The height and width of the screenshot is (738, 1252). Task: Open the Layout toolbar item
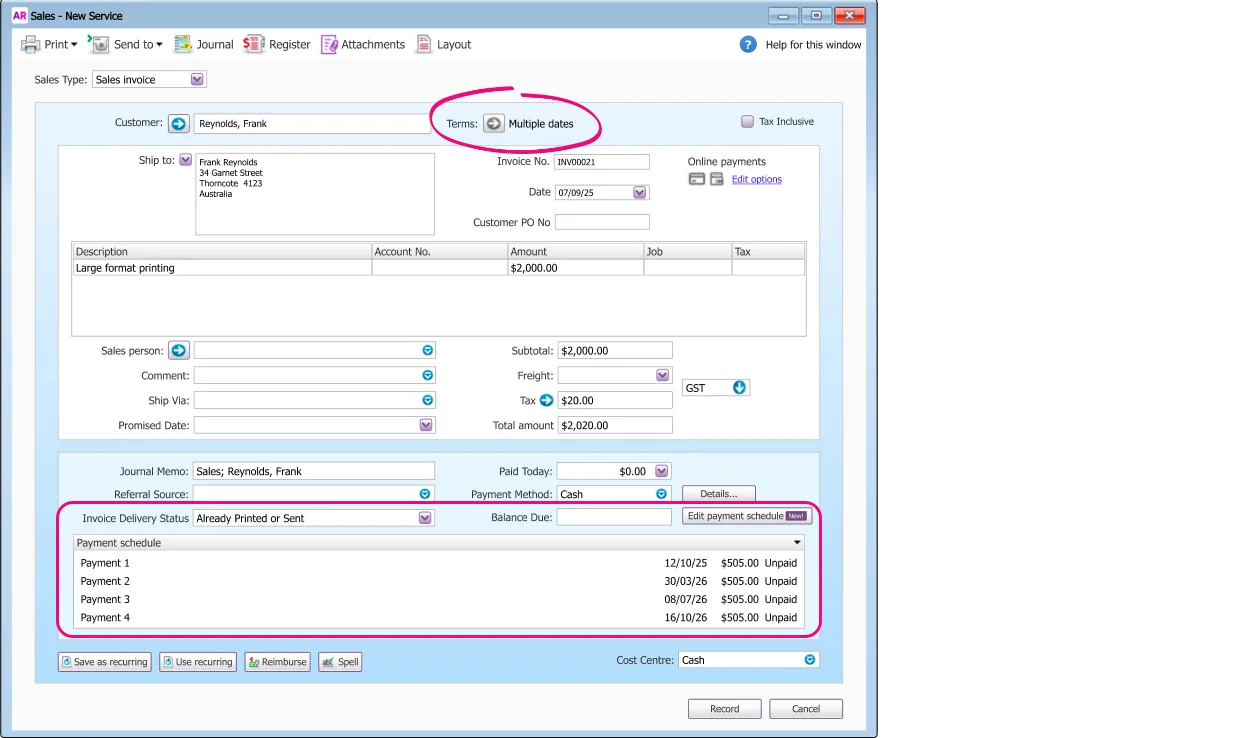pos(444,44)
